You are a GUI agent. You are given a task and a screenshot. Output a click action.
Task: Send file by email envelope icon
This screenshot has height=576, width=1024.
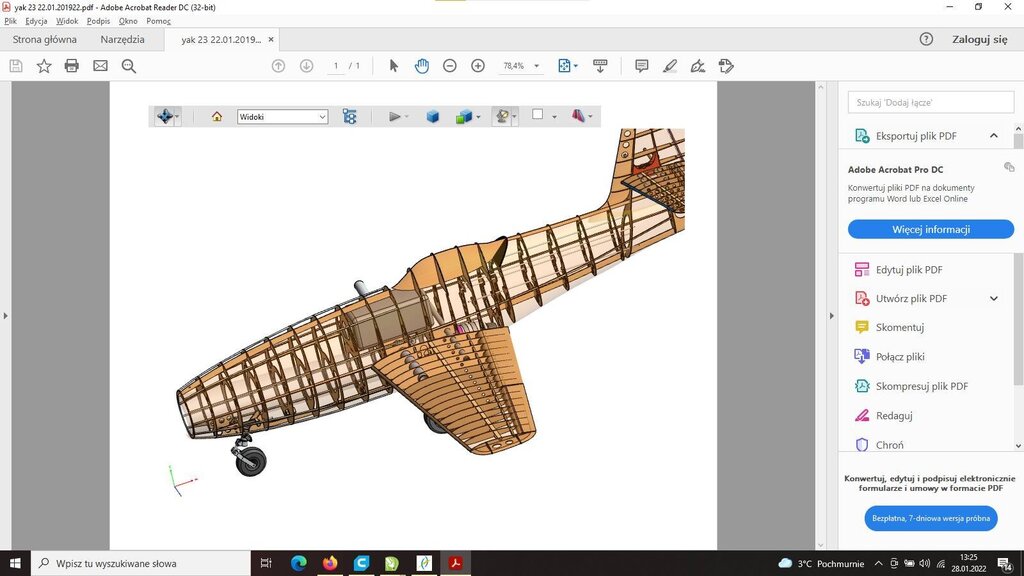pyautogui.click(x=100, y=66)
